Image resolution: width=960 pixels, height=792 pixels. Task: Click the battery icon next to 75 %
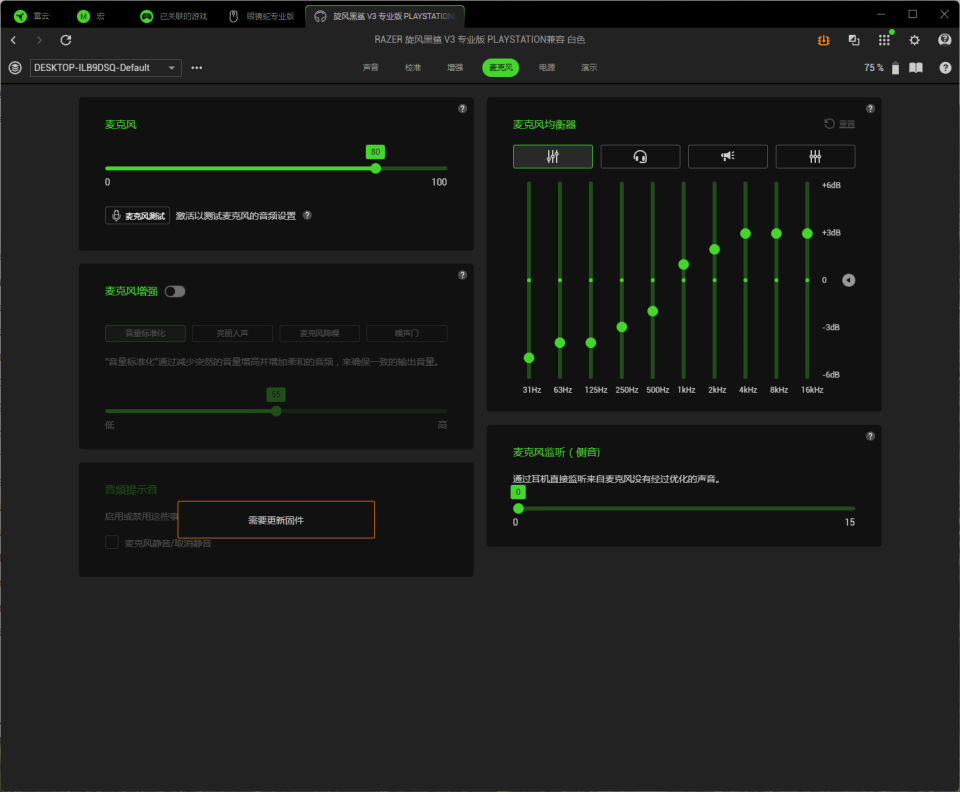895,67
